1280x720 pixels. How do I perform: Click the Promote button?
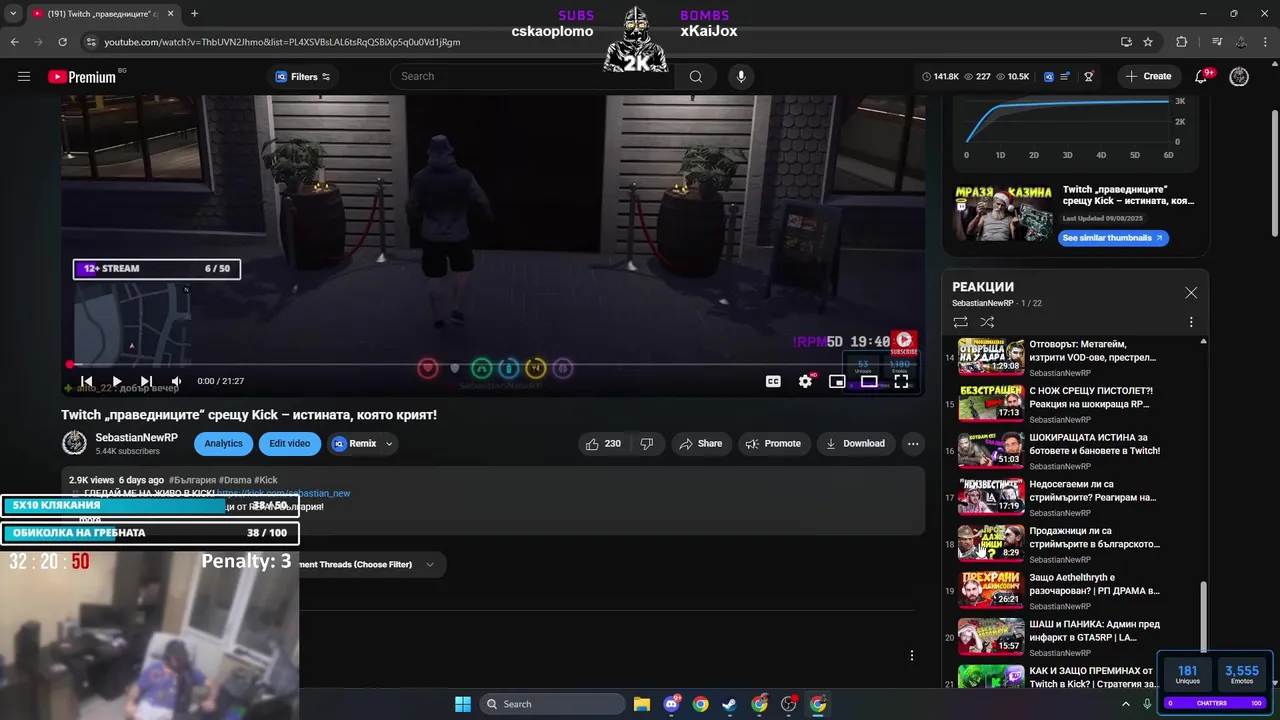tap(773, 444)
